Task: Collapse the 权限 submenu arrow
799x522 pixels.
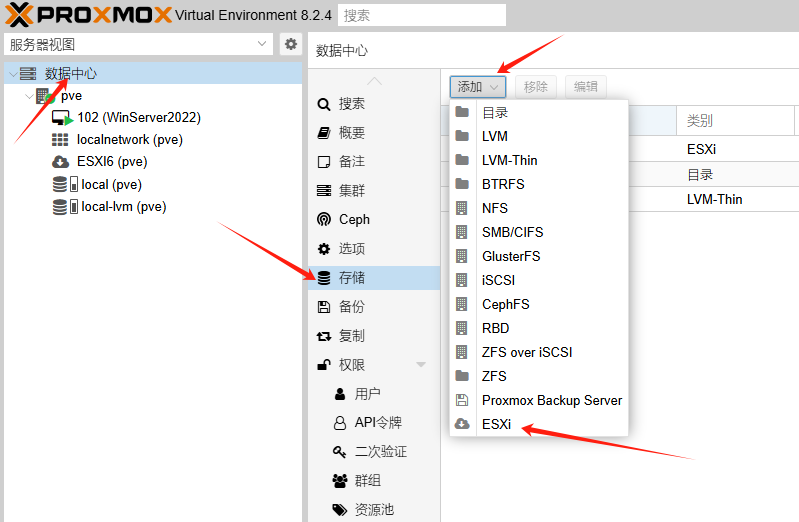Action: point(421,365)
